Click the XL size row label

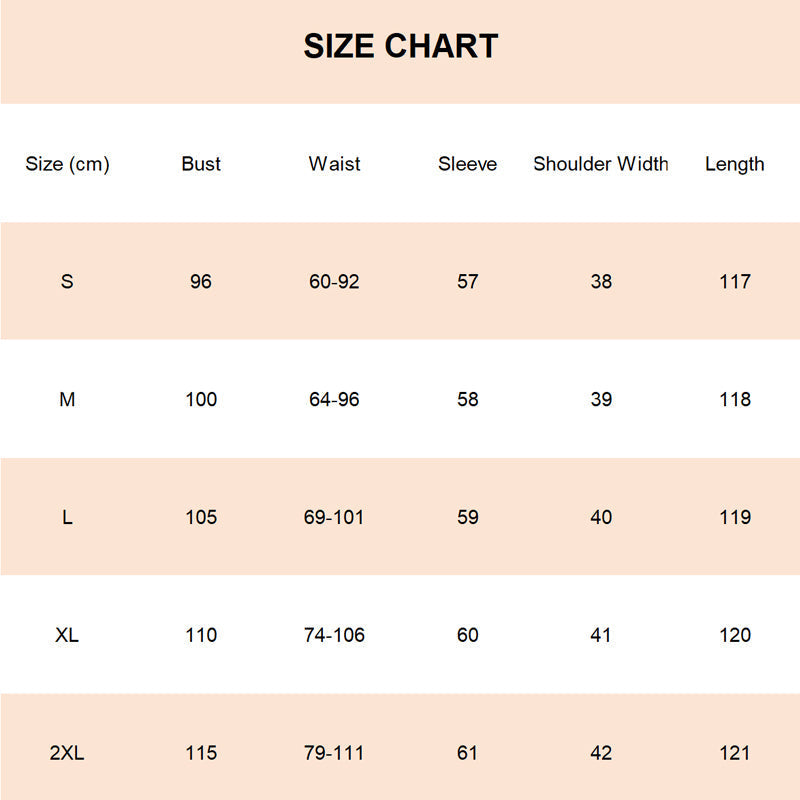67,635
